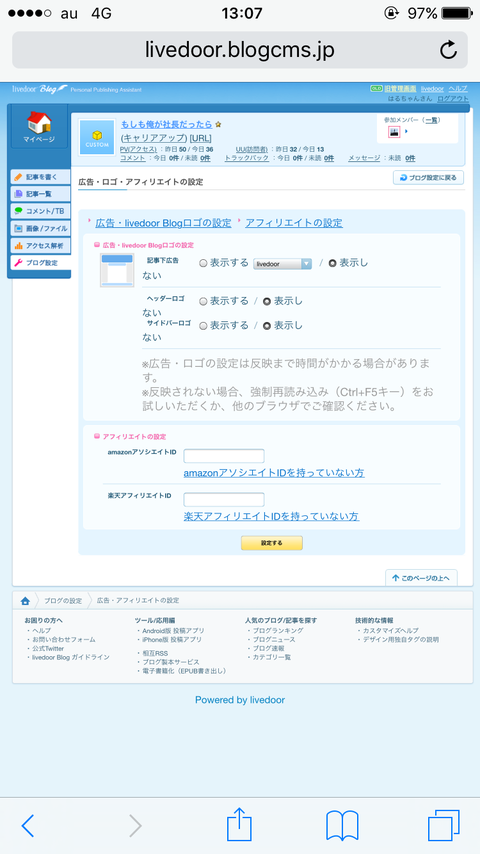
Task: Open amazonアソシエイトIDを持っていない方 link
Action: click(274, 473)
